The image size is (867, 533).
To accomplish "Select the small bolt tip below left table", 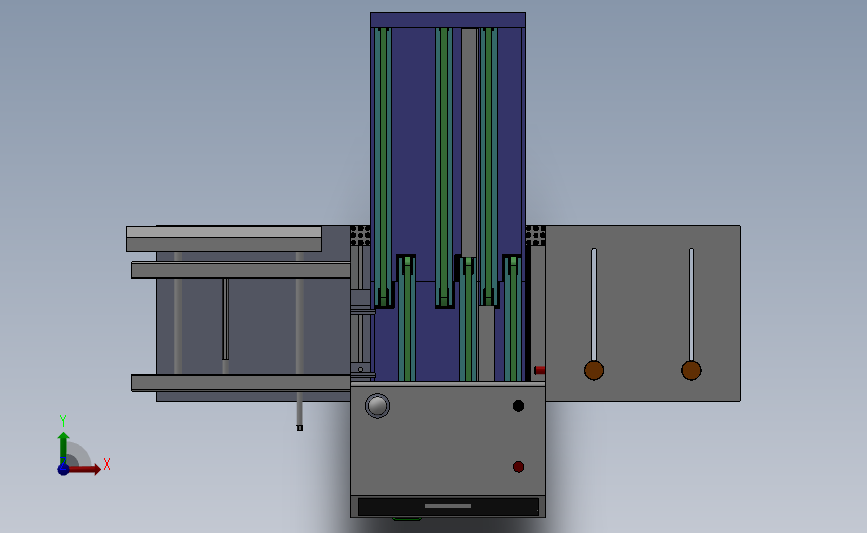I will tap(300, 427).
